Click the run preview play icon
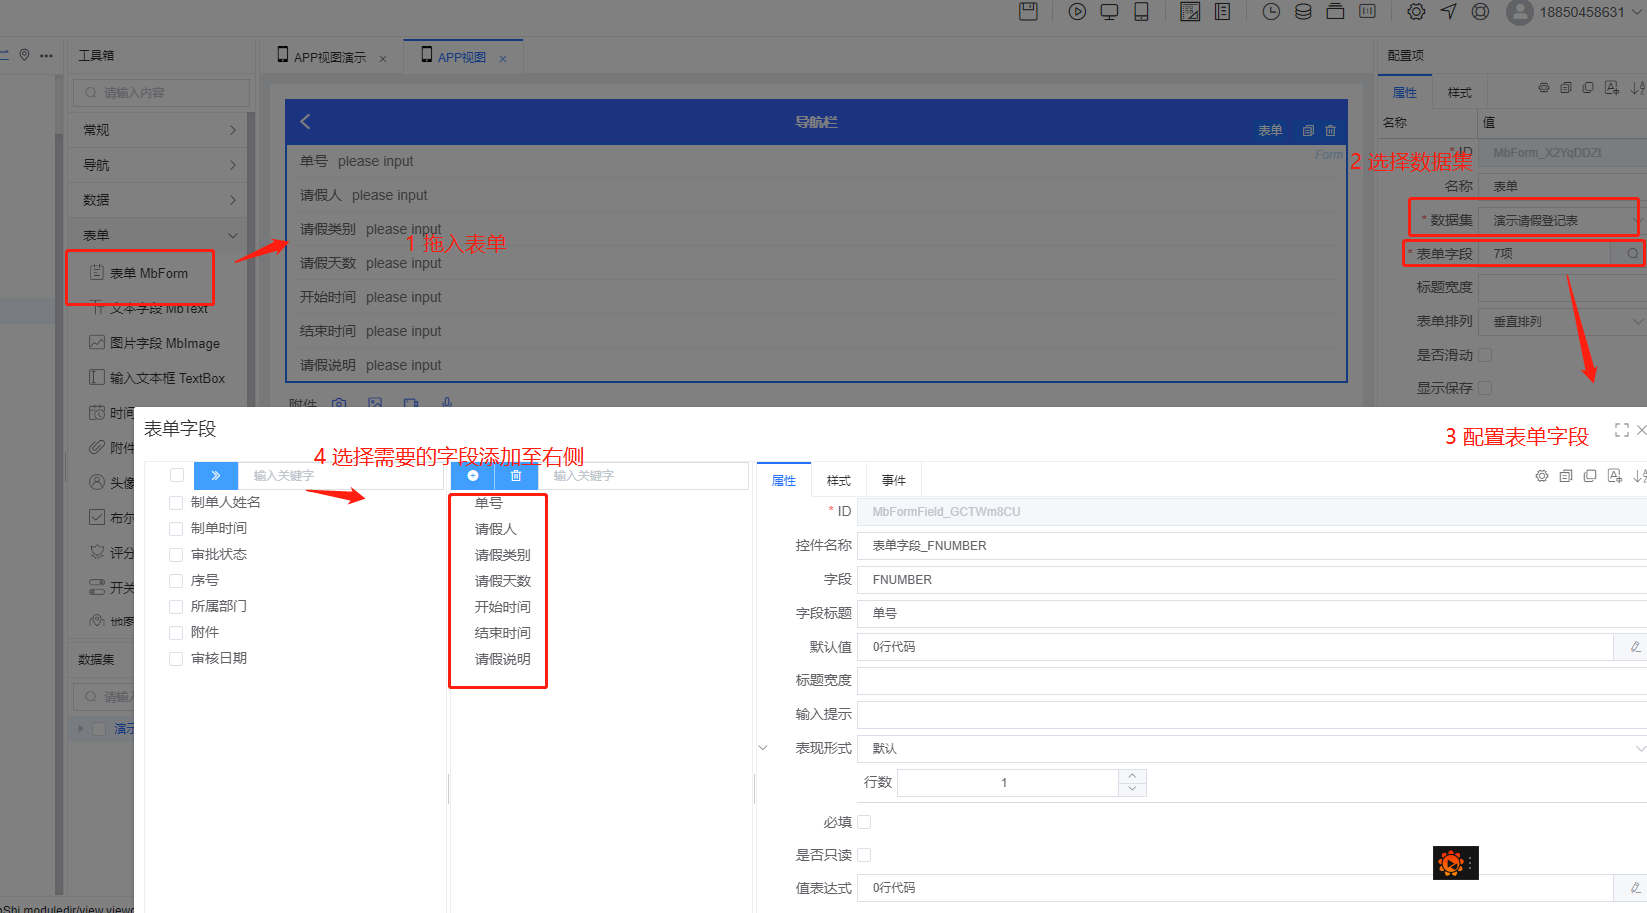This screenshot has width=1647, height=913. click(1077, 12)
